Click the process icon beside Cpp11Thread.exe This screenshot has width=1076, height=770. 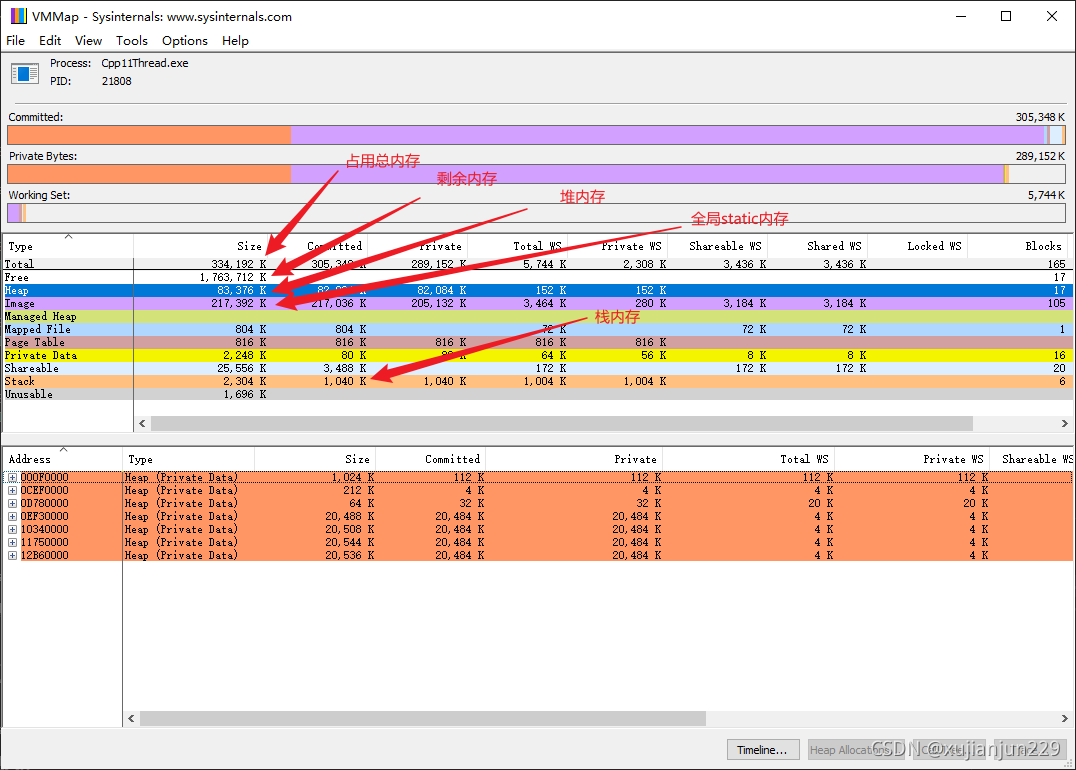pos(25,73)
